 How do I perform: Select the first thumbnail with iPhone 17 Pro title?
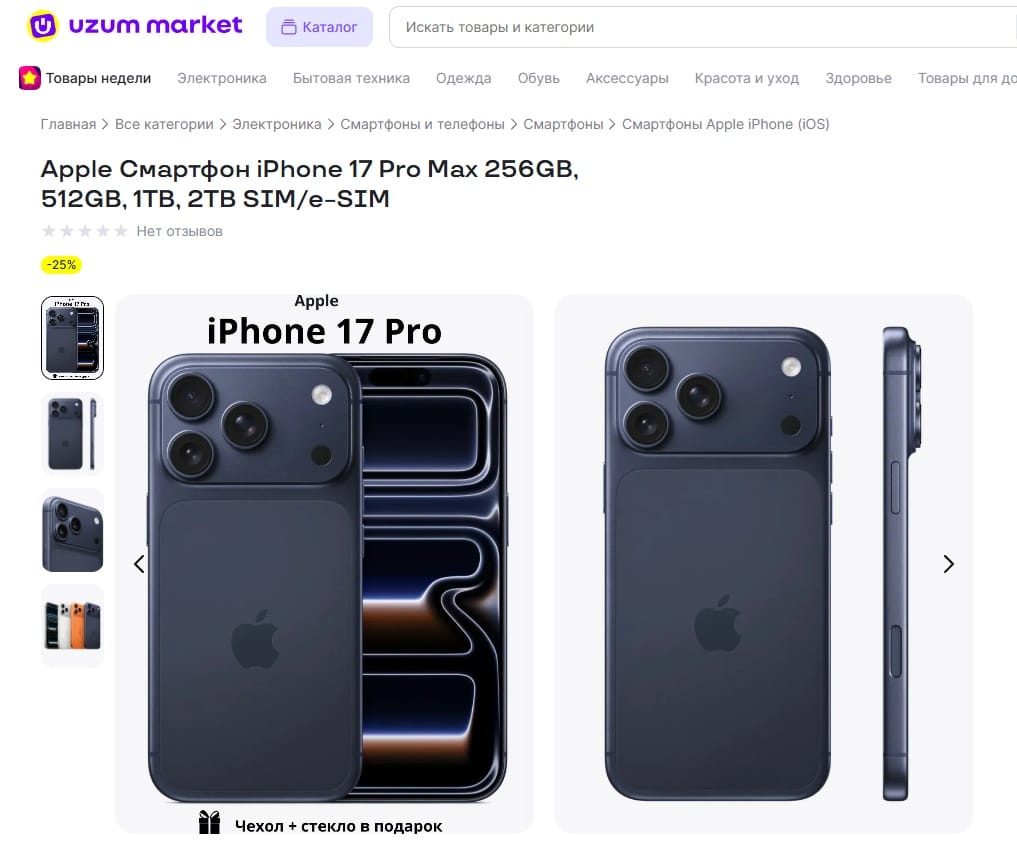pos(73,338)
